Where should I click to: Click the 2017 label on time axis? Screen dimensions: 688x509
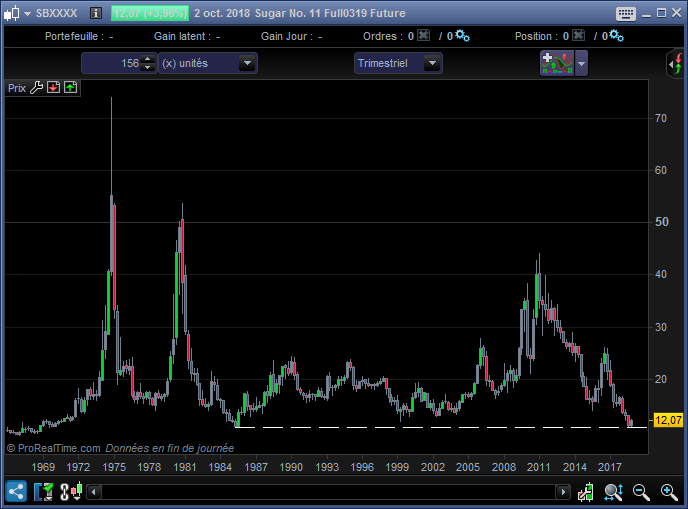point(609,467)
